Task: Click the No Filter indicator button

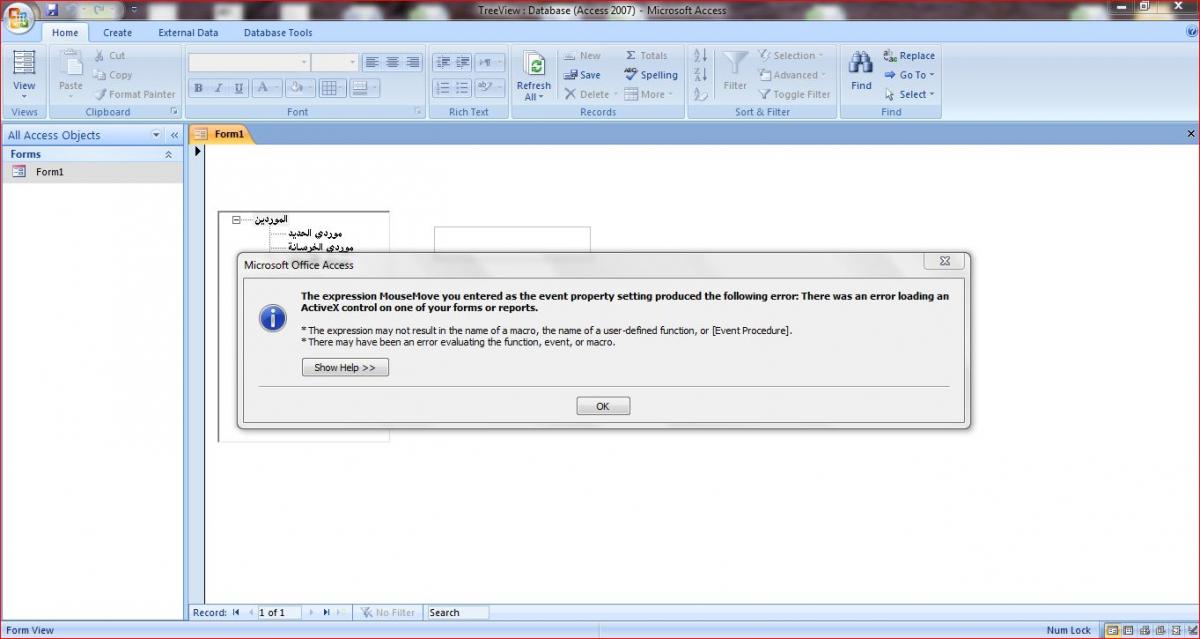Action: pyautogui.click(x=387, y=613)
